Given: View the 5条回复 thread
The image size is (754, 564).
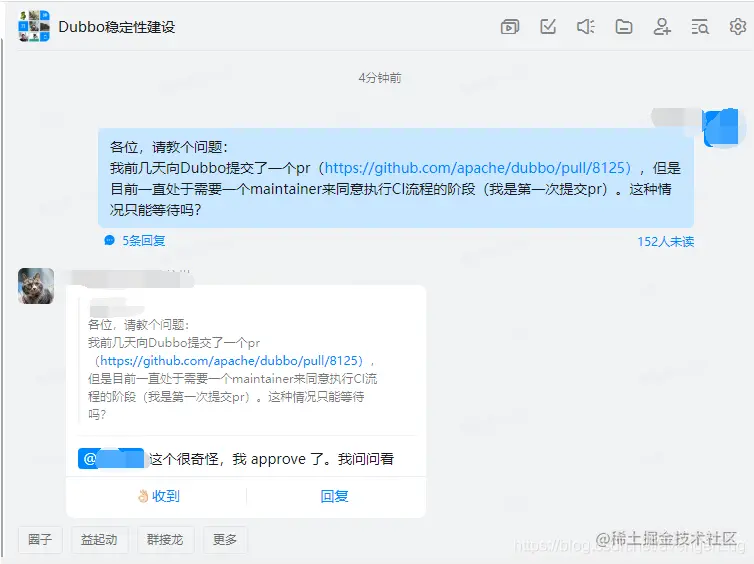Looking at the screenshot, I should (143, 240).
